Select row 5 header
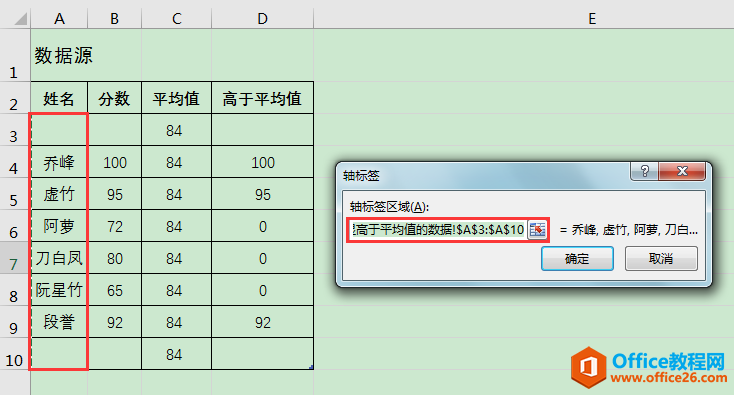 15,194
